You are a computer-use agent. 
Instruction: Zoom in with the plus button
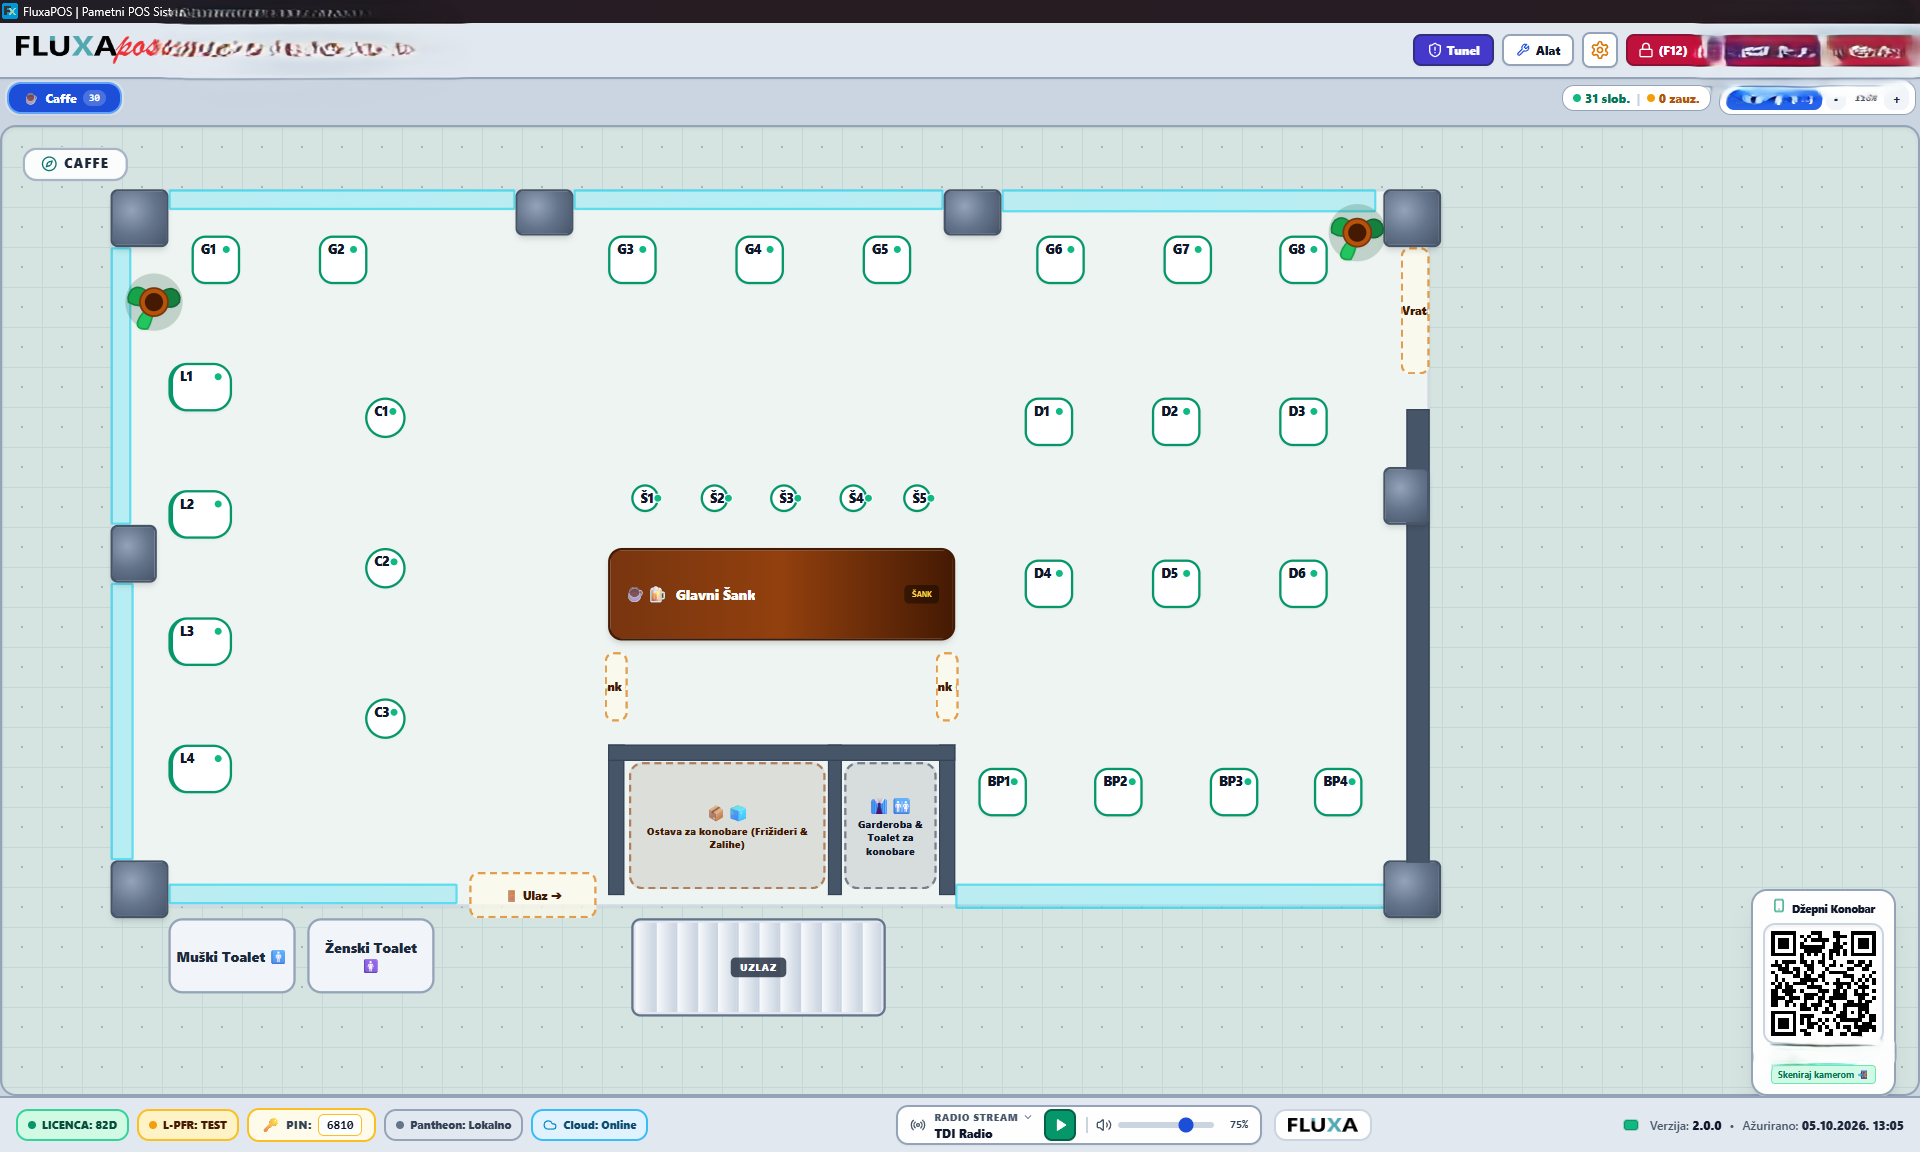point(1896,99)
